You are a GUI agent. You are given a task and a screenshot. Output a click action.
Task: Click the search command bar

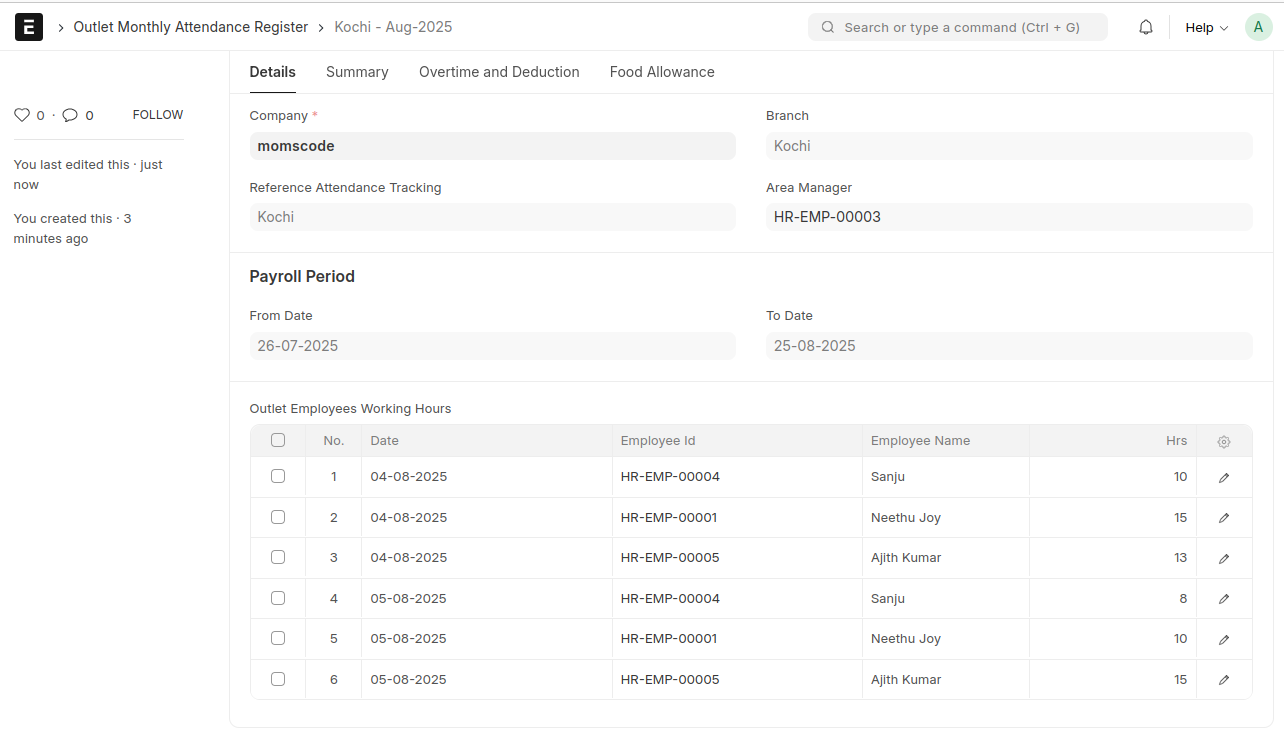pos(957,28)
